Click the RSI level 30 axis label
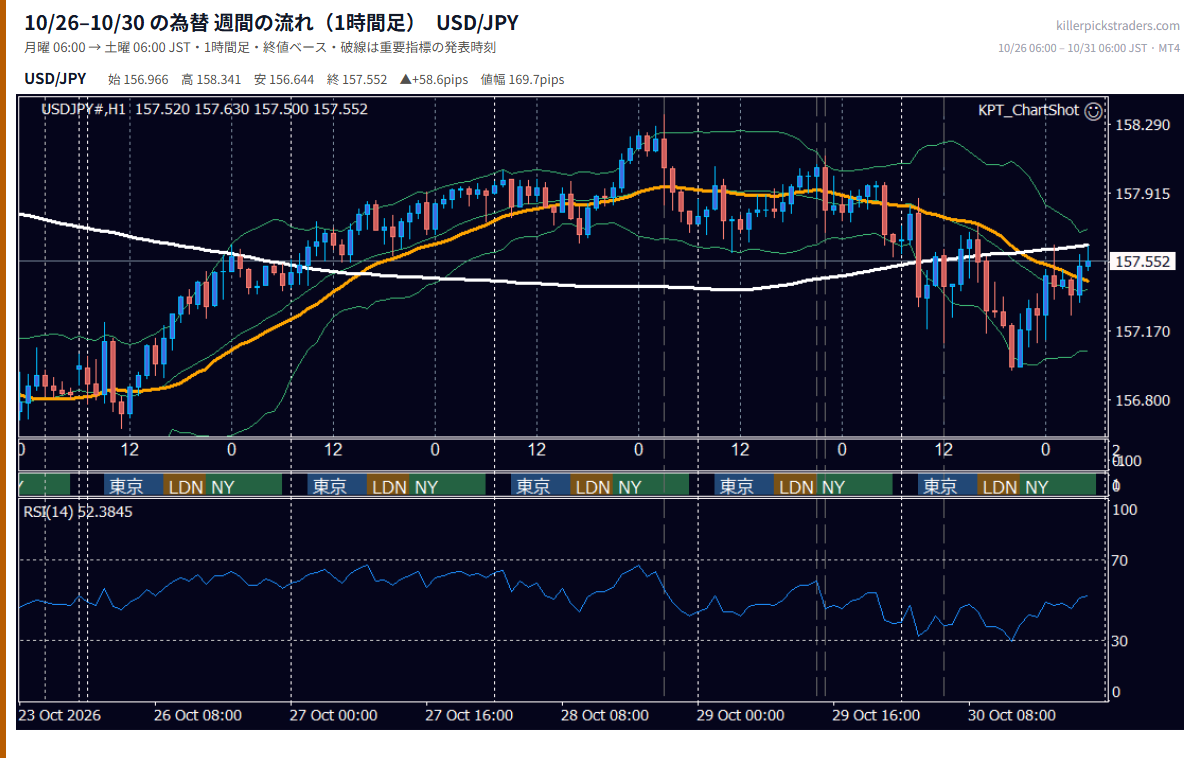This screenshot has height=758, width=1200. tap(1120, 640)
